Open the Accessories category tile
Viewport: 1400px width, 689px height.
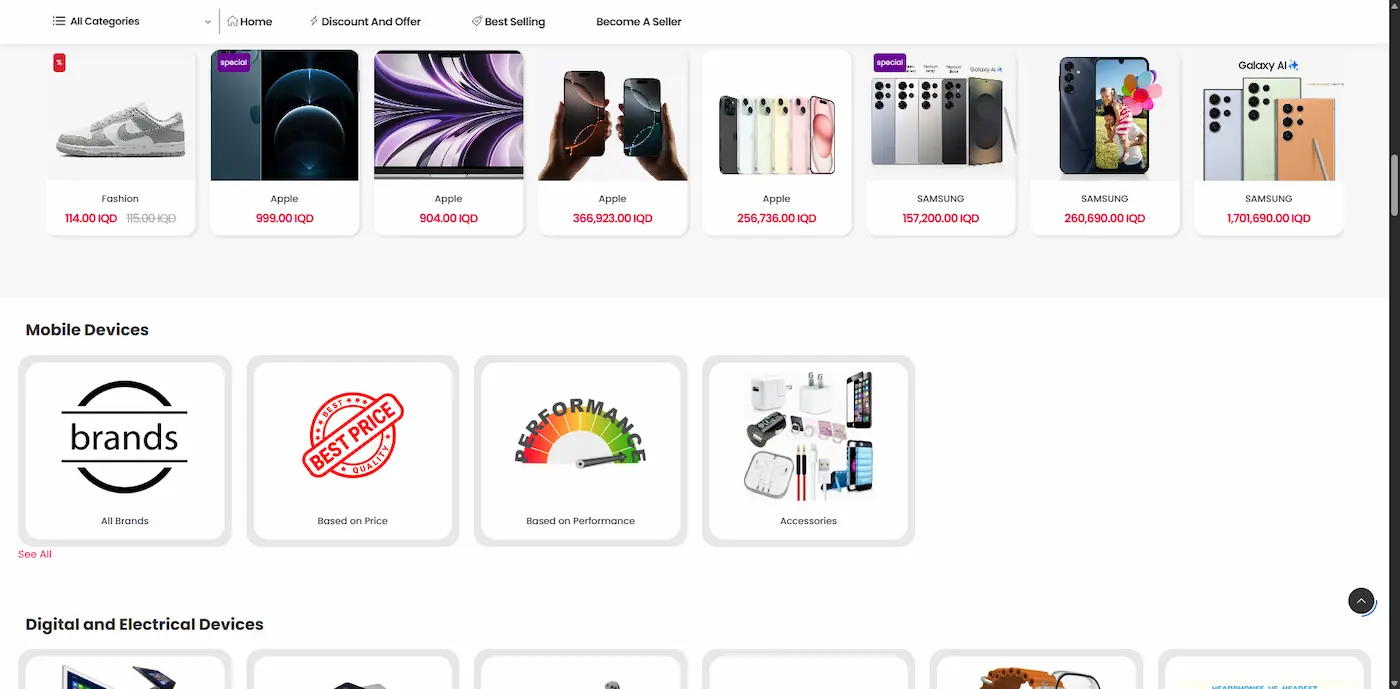809,451
